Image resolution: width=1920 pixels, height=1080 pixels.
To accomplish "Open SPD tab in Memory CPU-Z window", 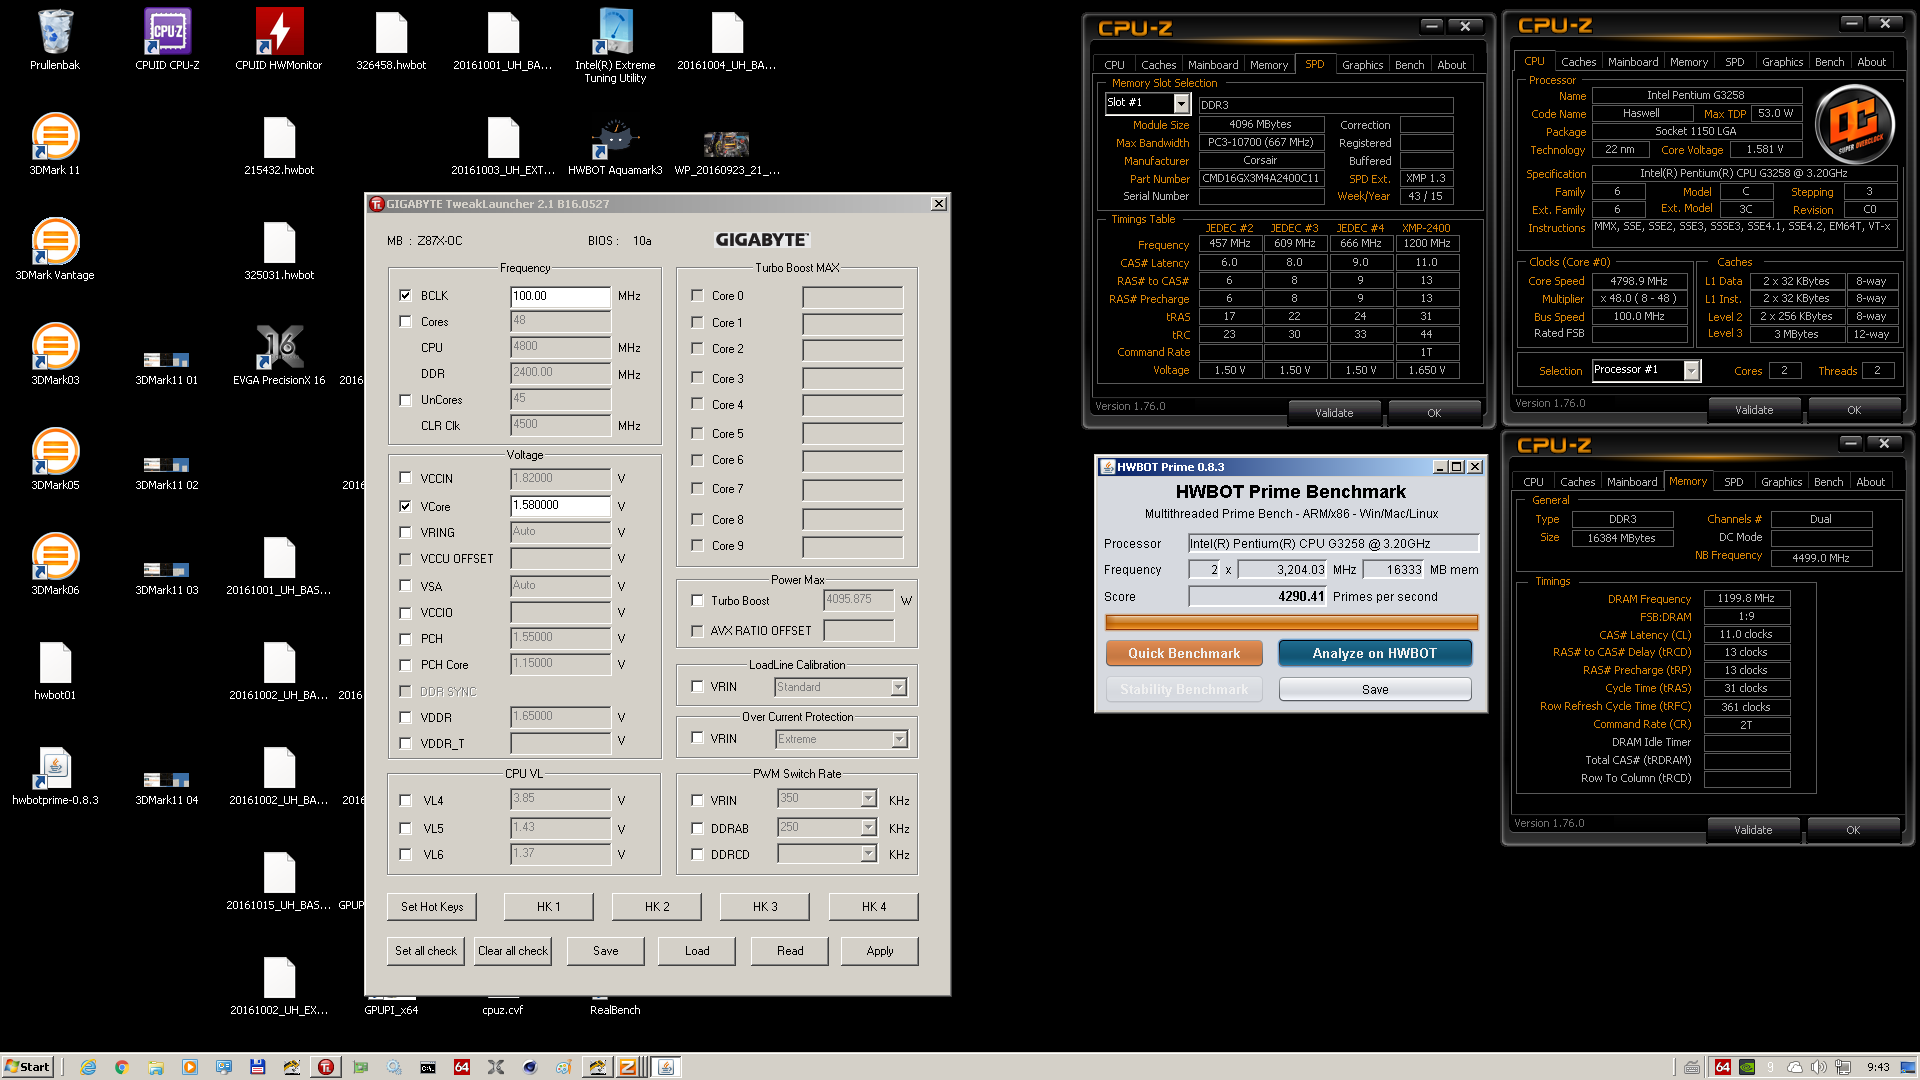I will (x=1734, y=482).
